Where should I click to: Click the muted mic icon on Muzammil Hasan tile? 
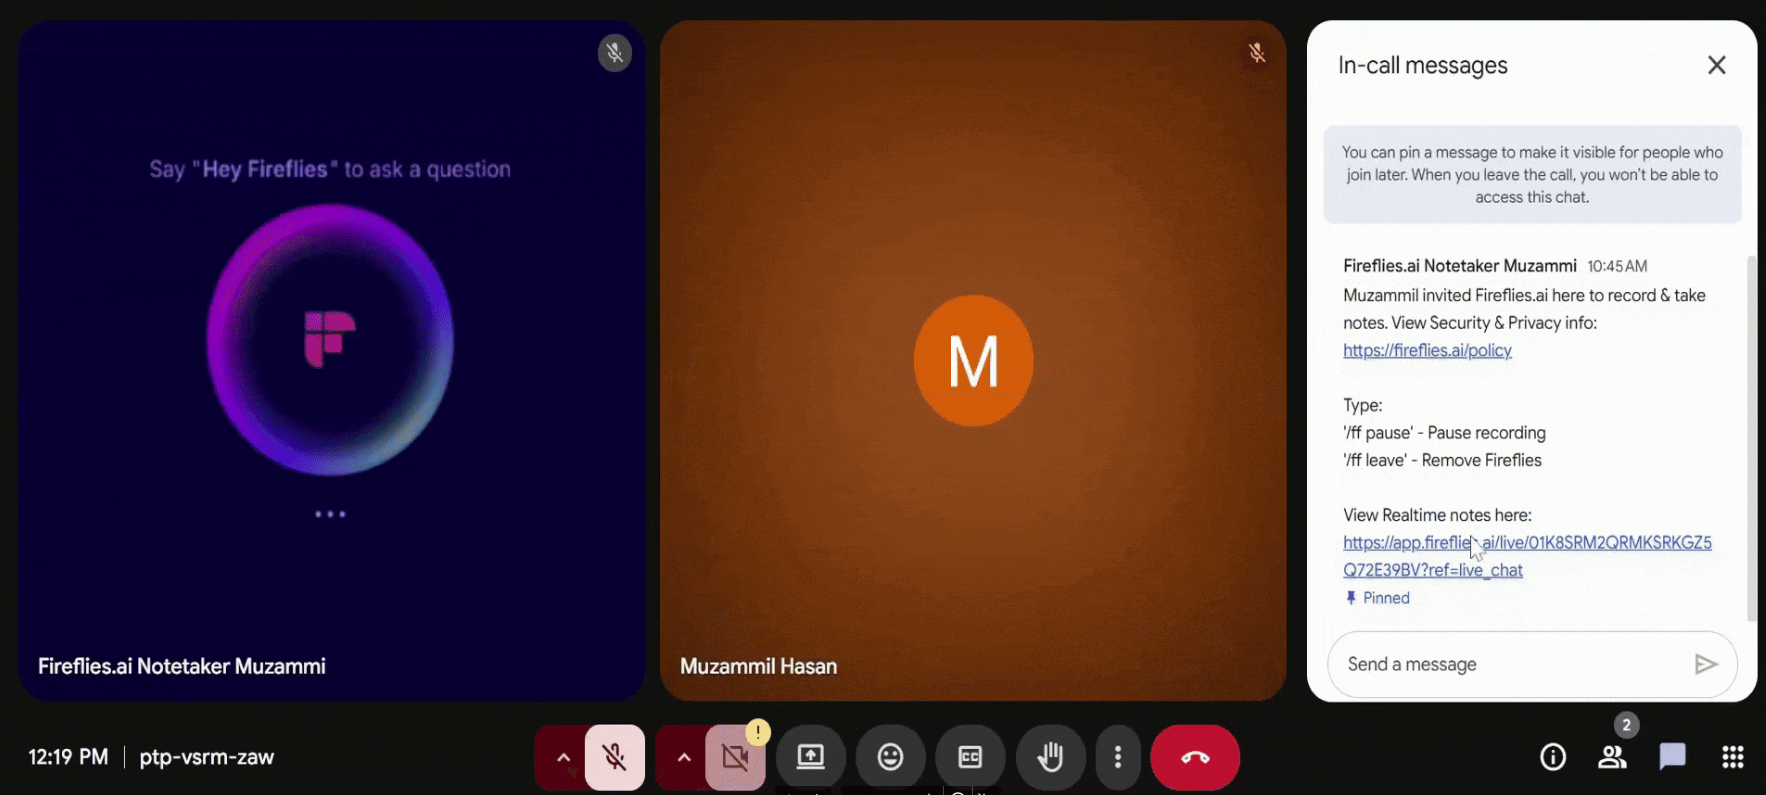pyautogui.click(x=1257, y=53)
